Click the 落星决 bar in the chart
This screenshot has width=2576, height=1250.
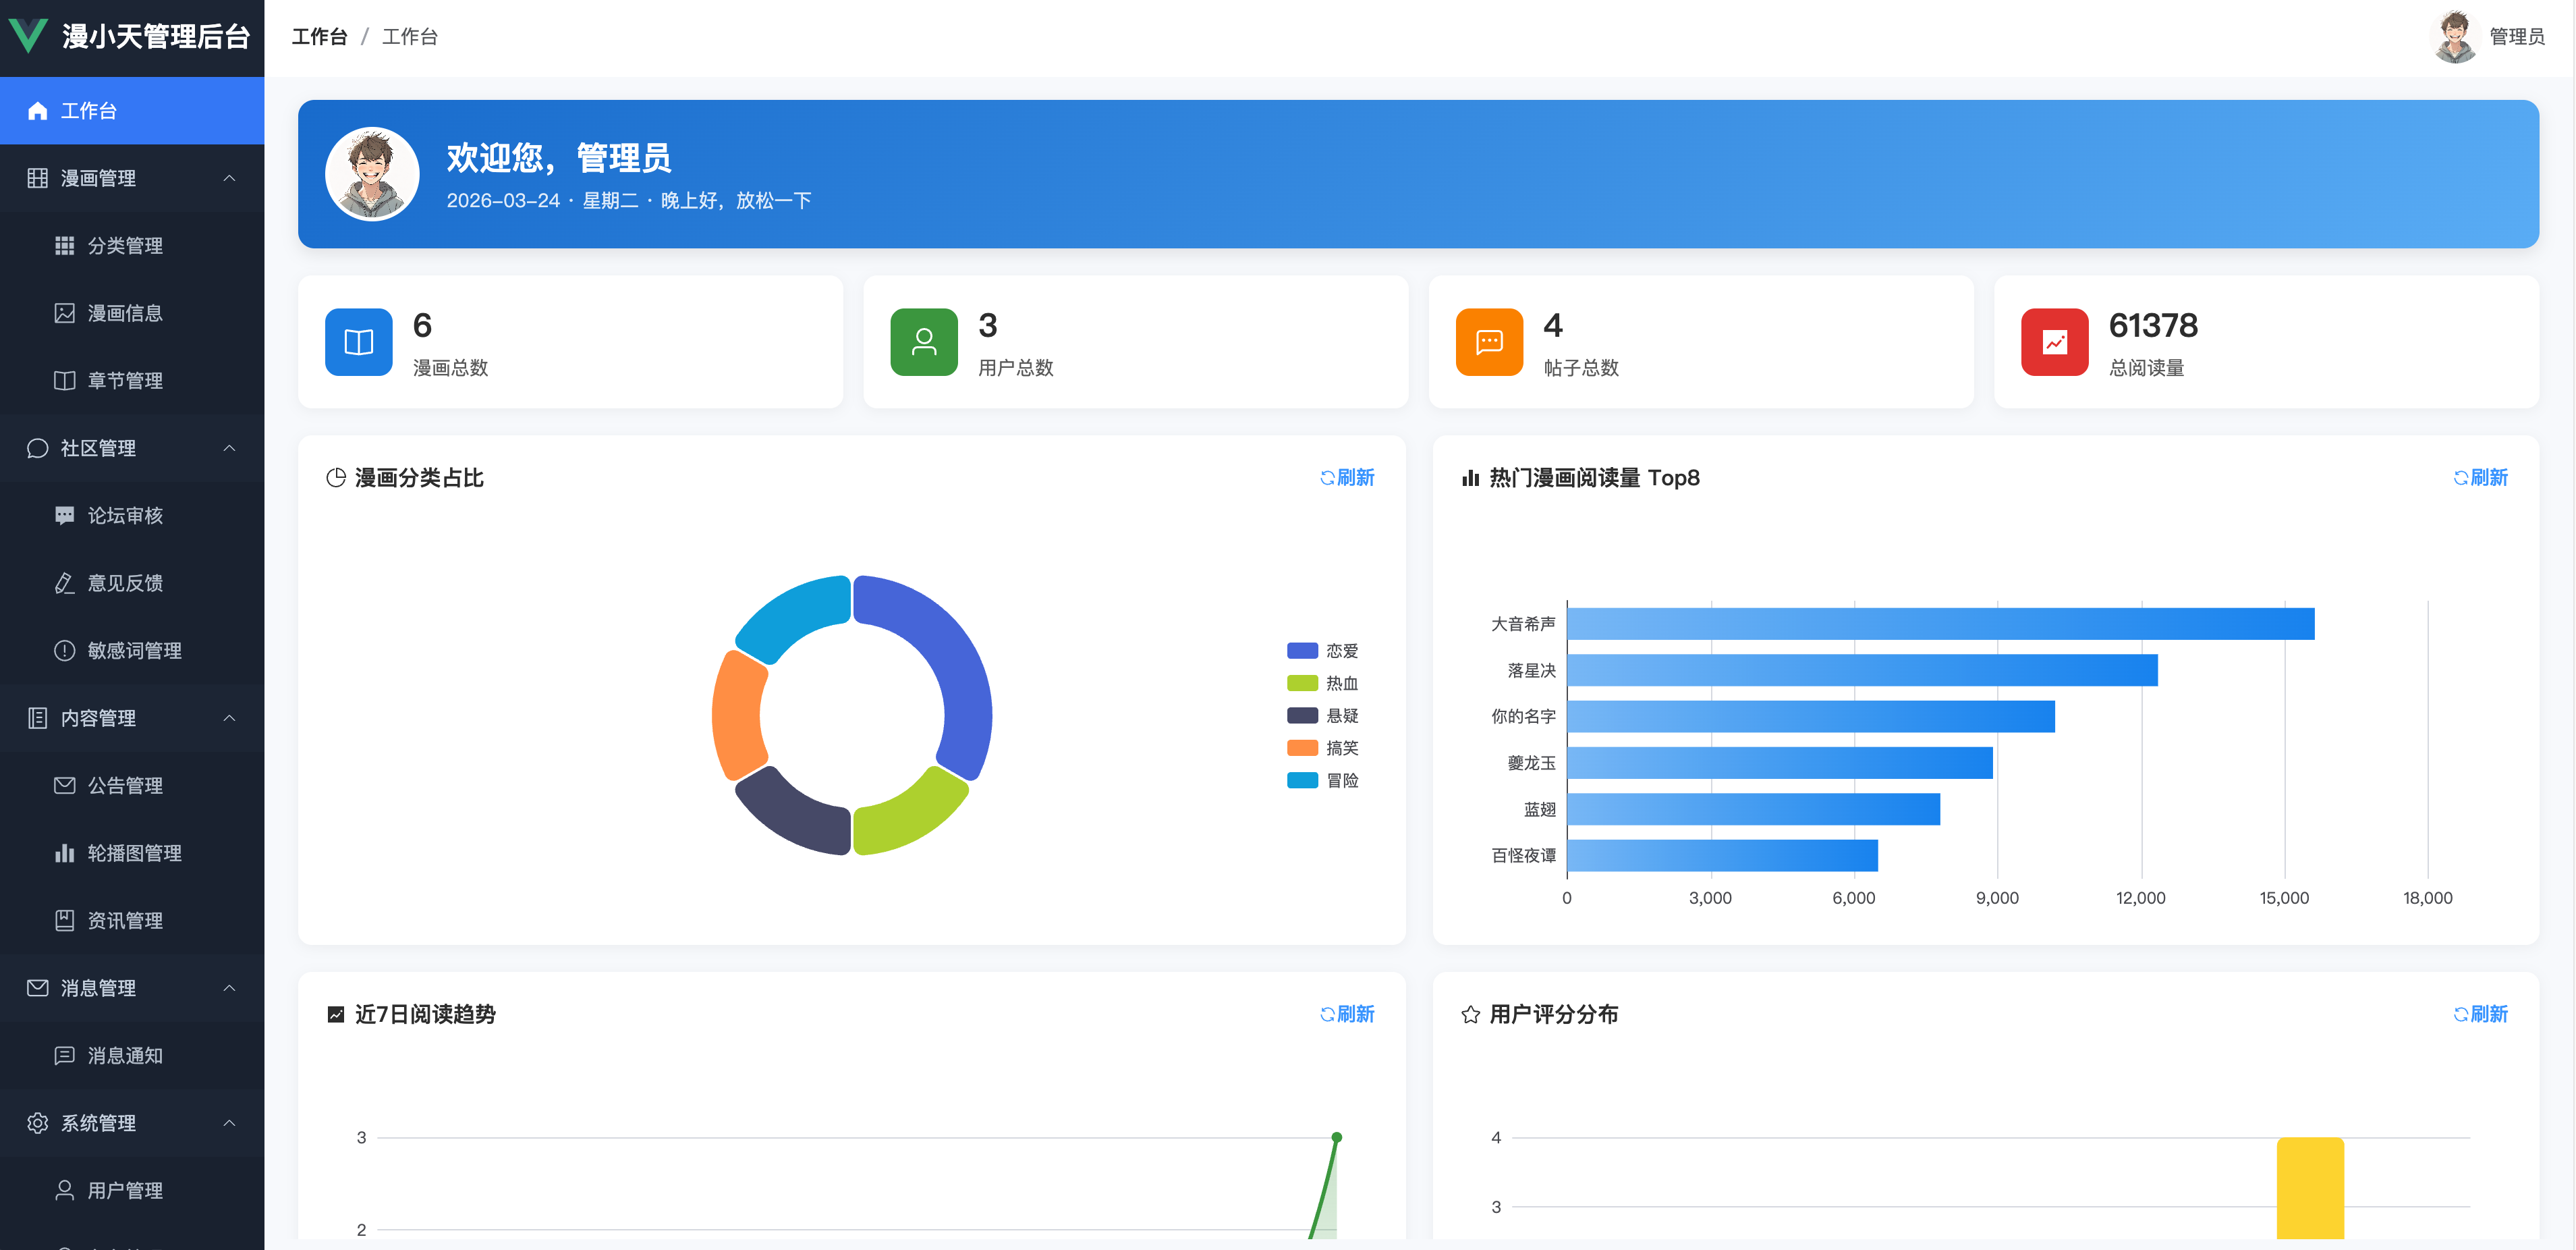pyautogui.click(x=1862, y=670)
